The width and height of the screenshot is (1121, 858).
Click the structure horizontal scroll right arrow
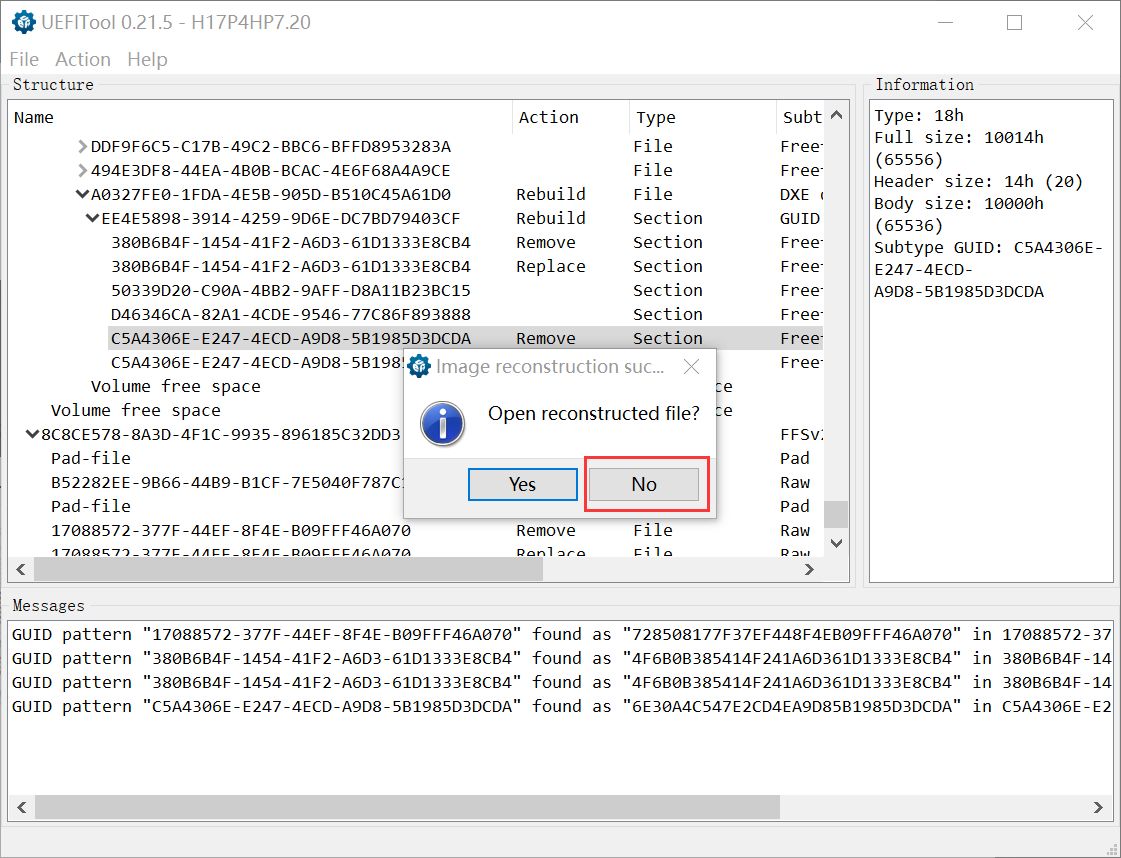pos(809,570)
